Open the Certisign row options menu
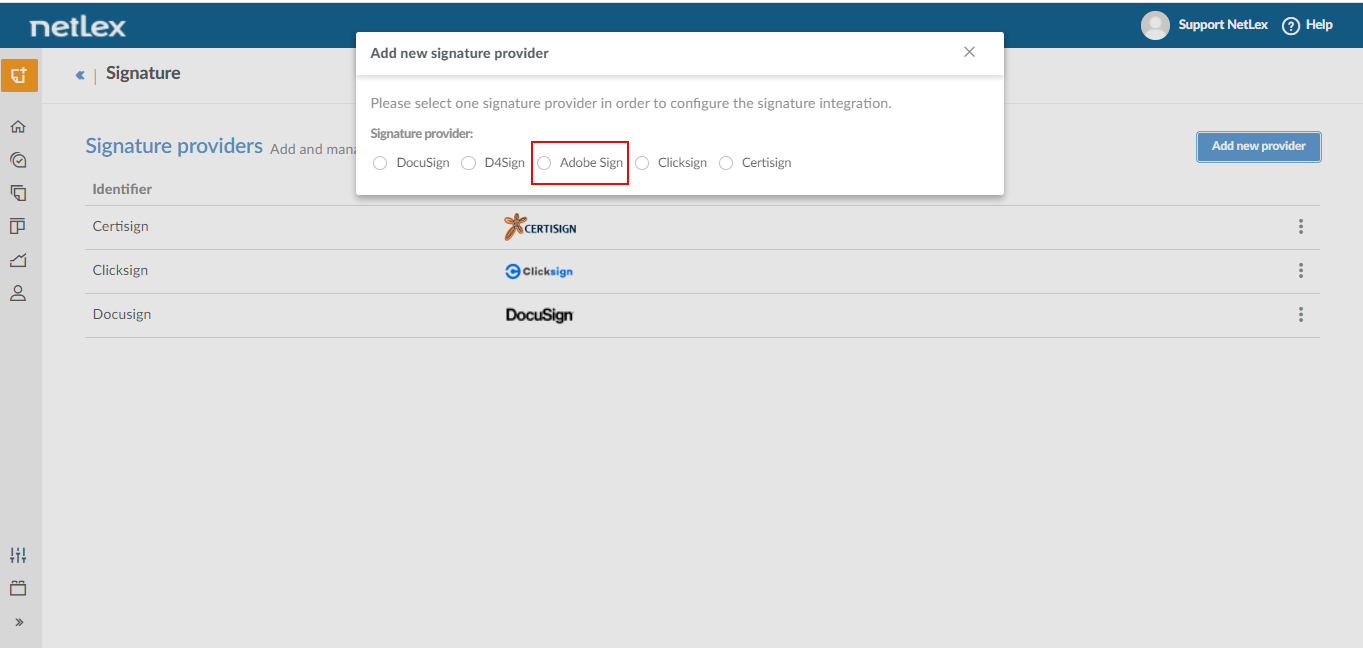 click(x=1301, y=227)
